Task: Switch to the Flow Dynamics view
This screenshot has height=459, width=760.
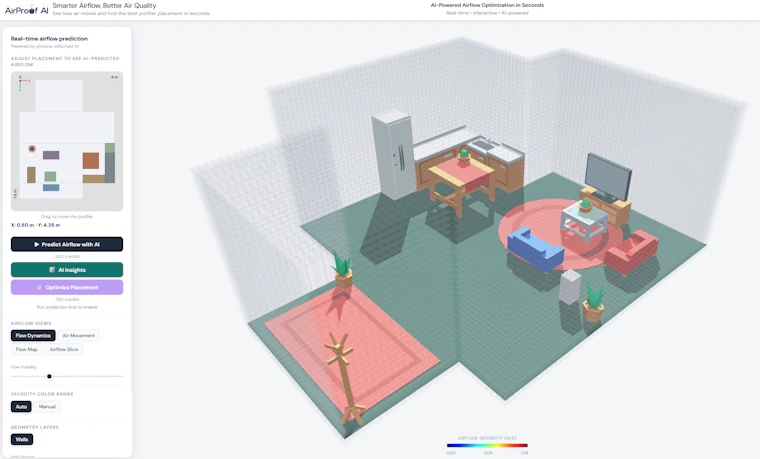Action: [33, 335]
